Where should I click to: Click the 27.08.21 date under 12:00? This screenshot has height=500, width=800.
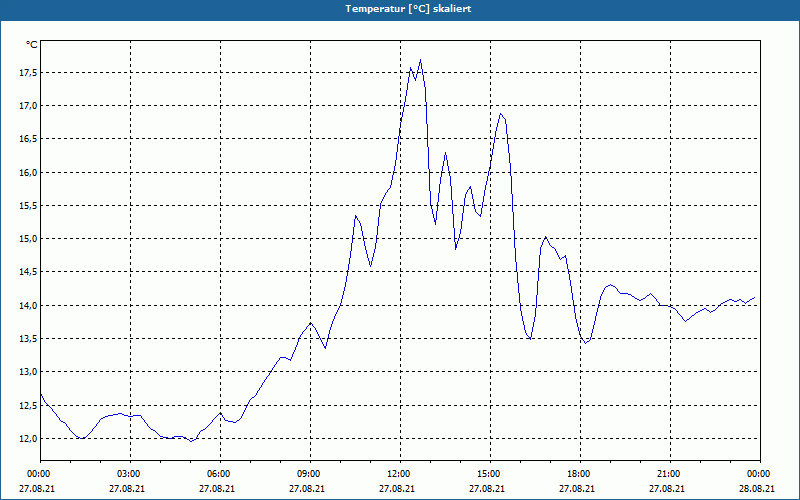tap(396, 489)
